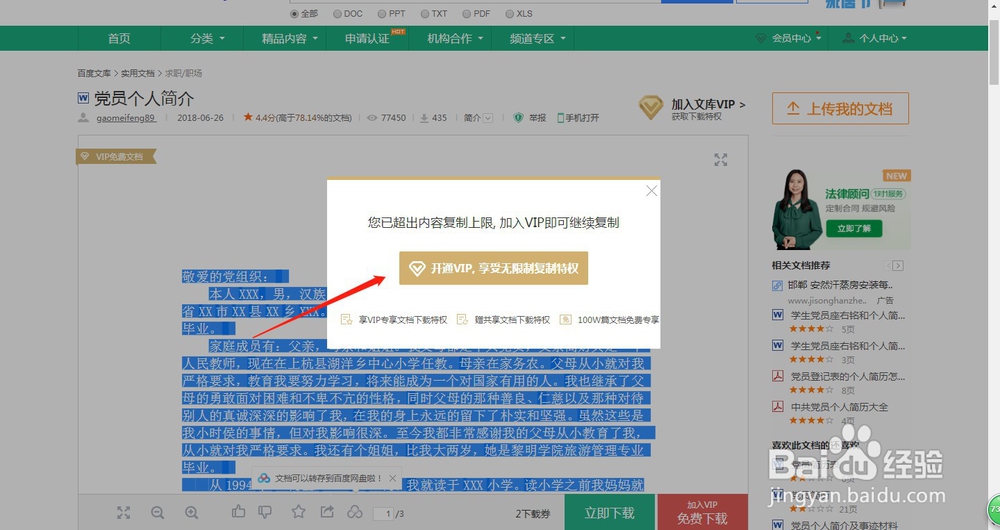Viewport: 1000px width, 530px height.
Task: Expand the 频道专区 navigation menu
Action: click(537, 38)
